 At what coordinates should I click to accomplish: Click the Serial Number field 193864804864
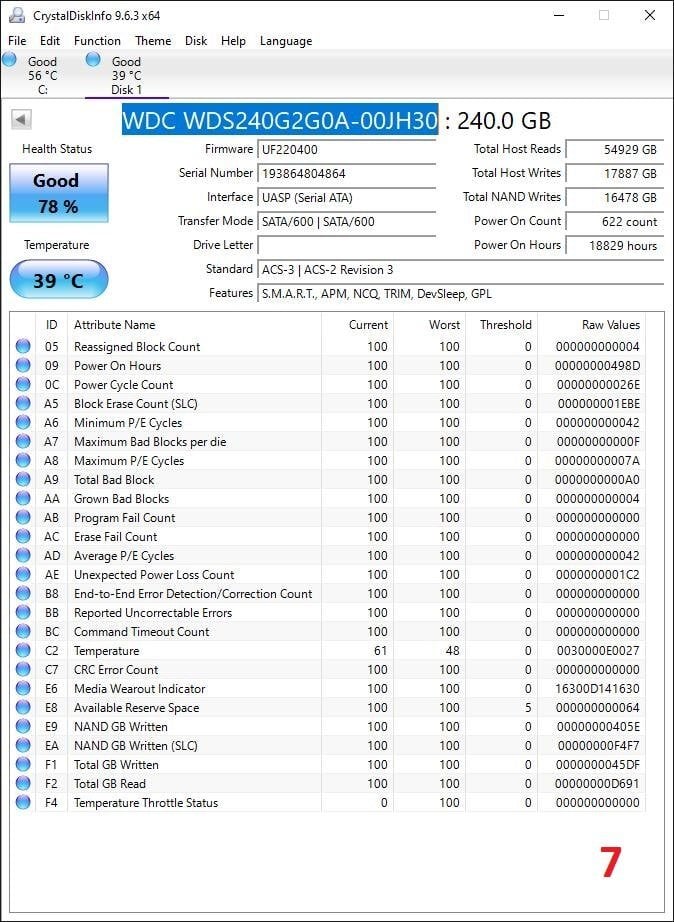pyautogui.click(x=346, y=173)
